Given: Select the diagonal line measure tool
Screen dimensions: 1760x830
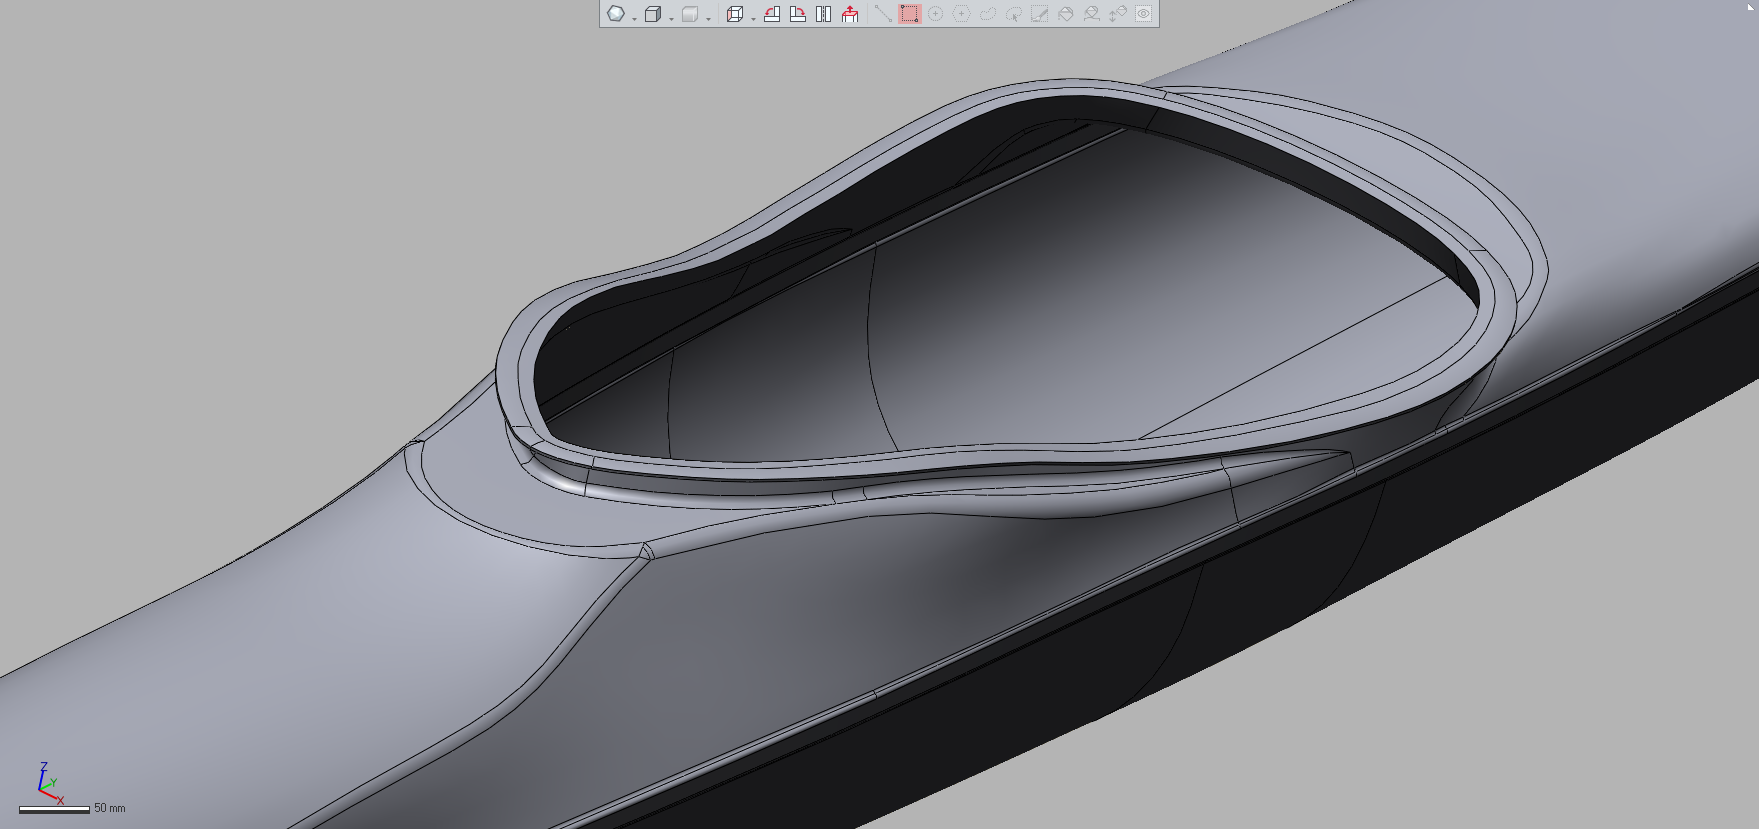Looking at the screenshot, I should 882,14.
